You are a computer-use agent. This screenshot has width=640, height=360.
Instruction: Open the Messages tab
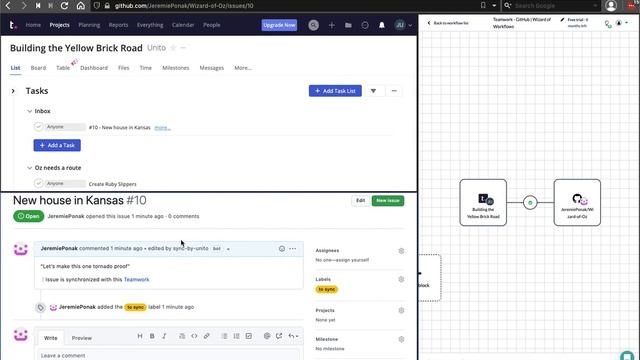pyautogui.click(x=211, y=68)
